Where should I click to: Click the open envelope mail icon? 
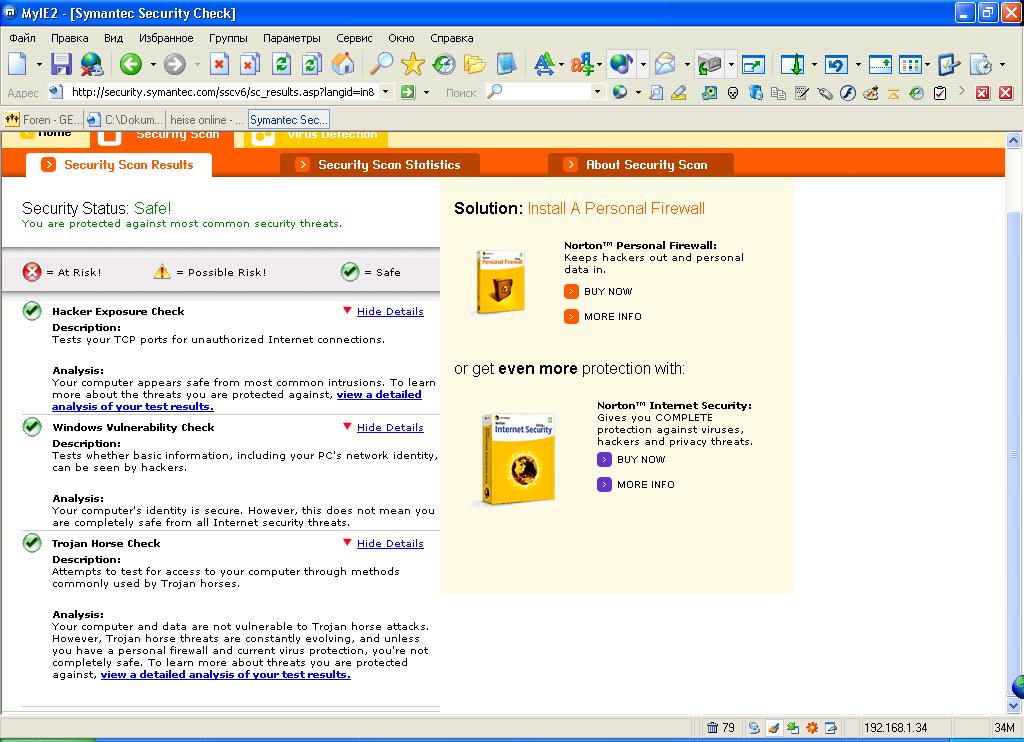665,64
